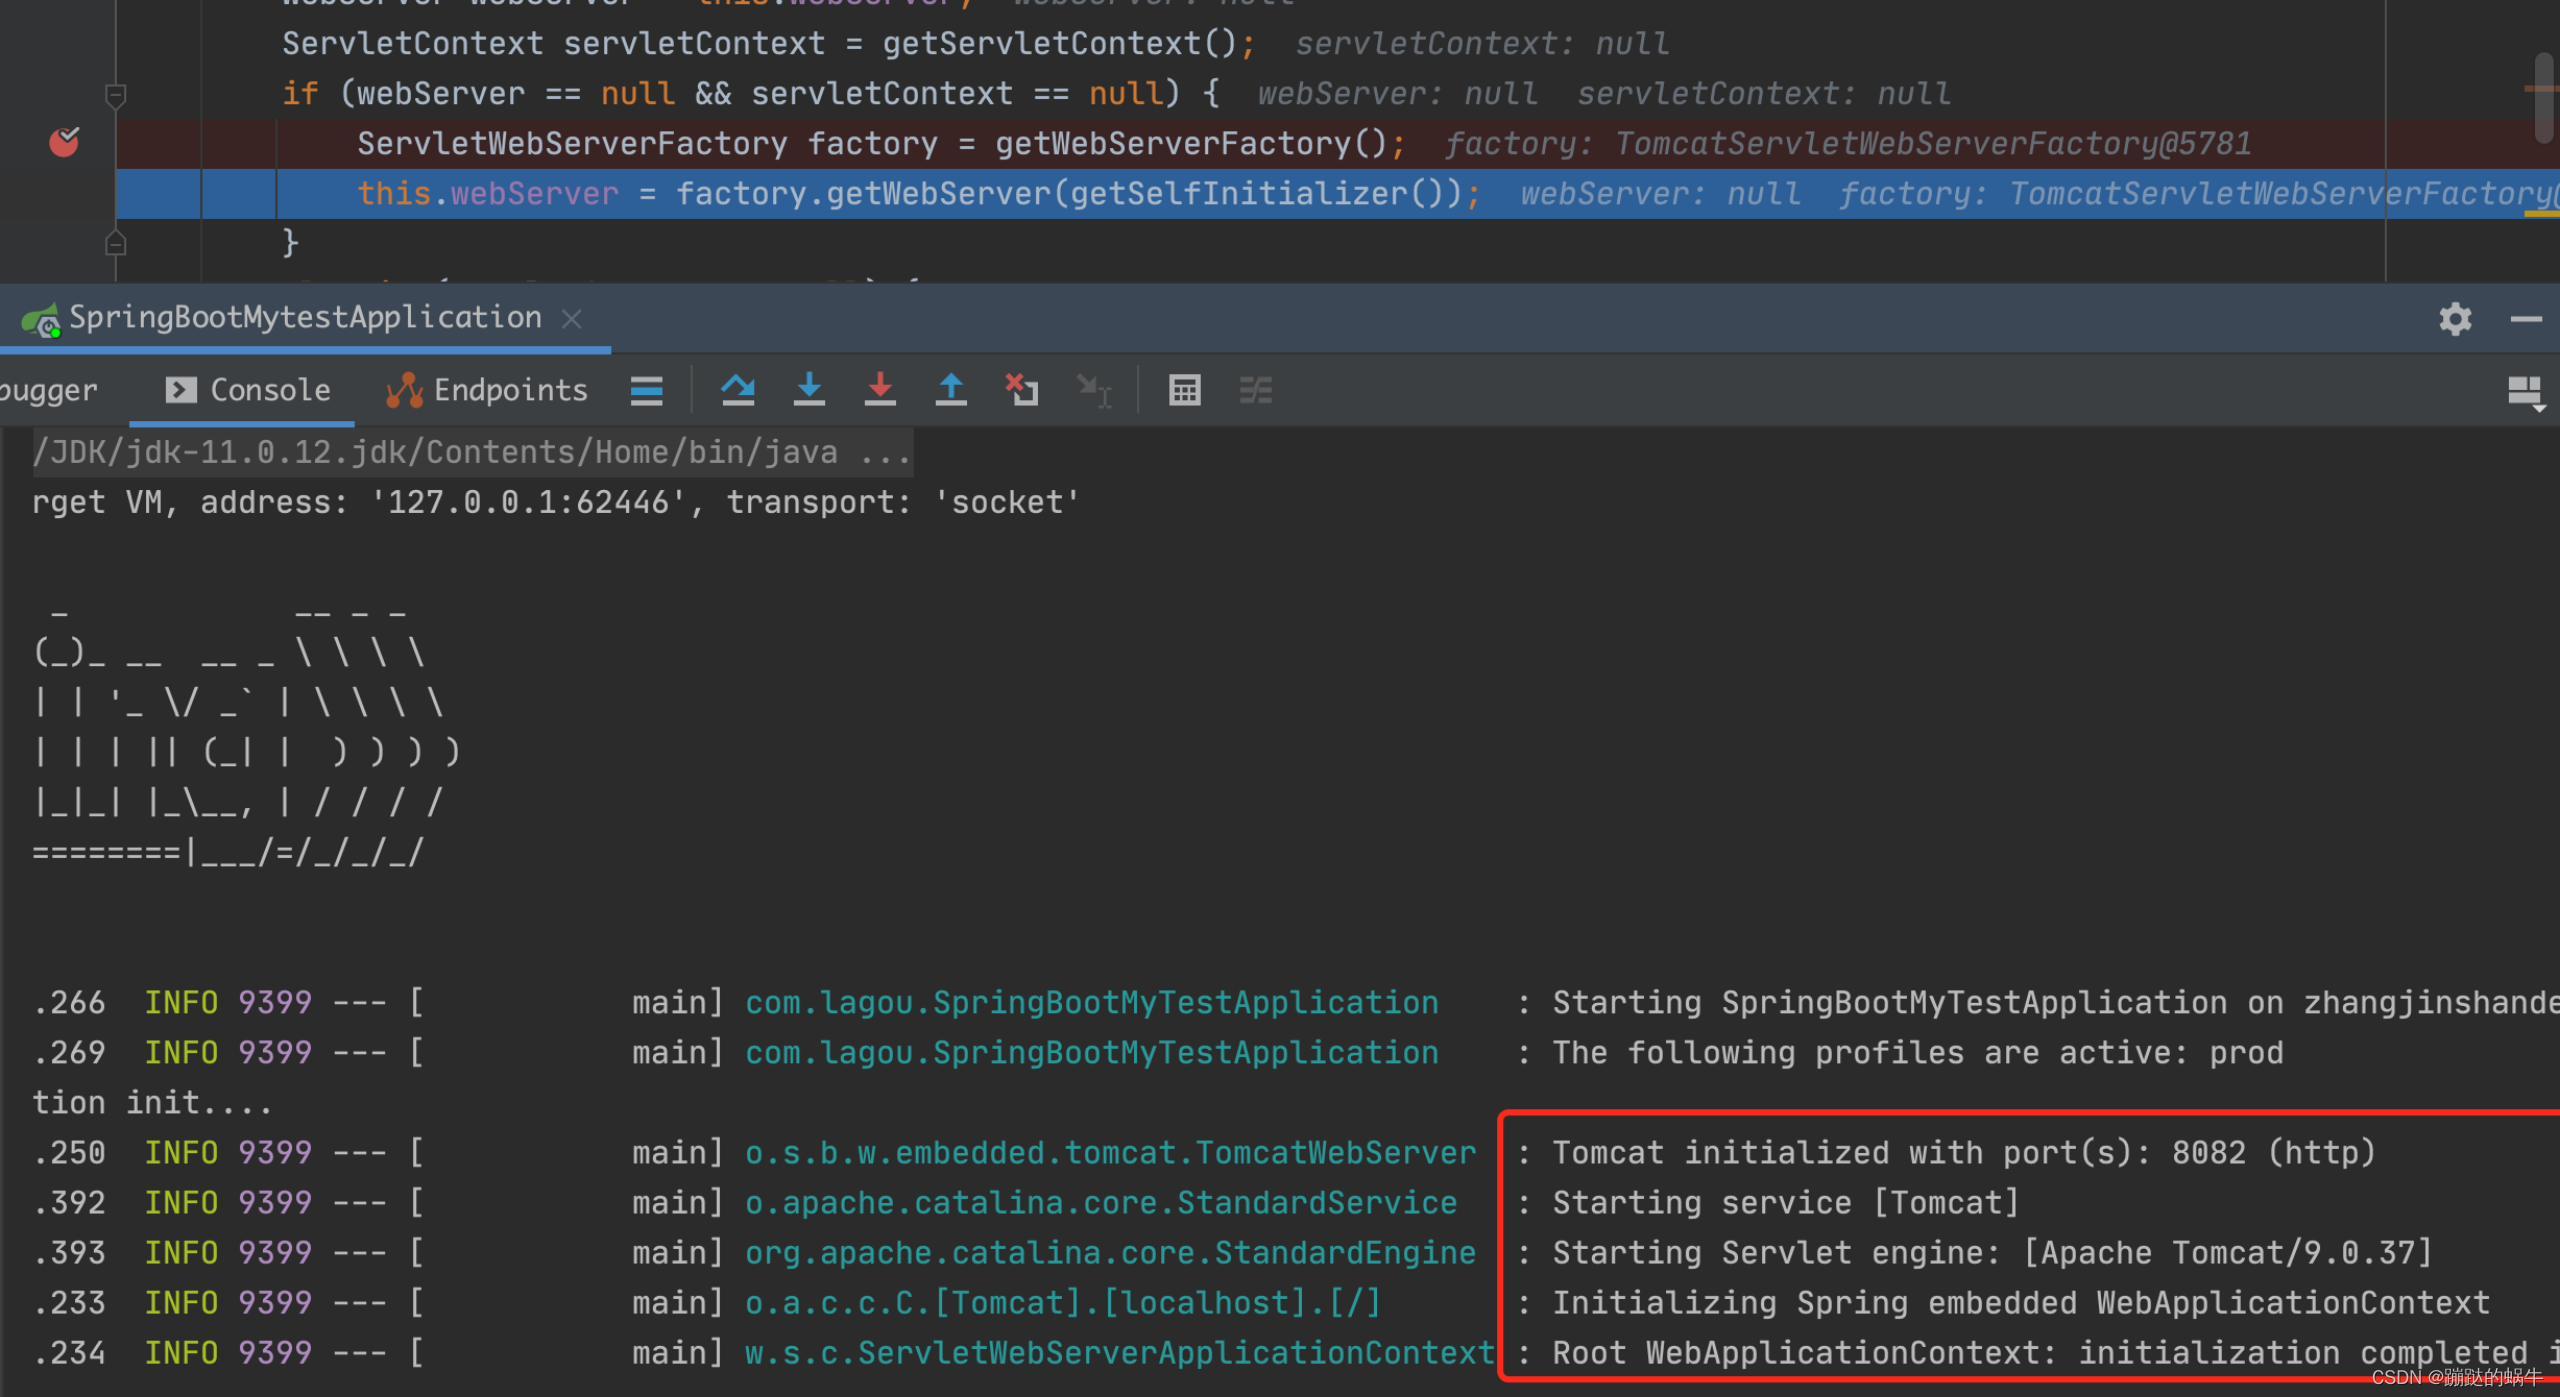Click the Step Over debug icon
Viewport: 2560px width, 1397px height.
coord(738,389)
